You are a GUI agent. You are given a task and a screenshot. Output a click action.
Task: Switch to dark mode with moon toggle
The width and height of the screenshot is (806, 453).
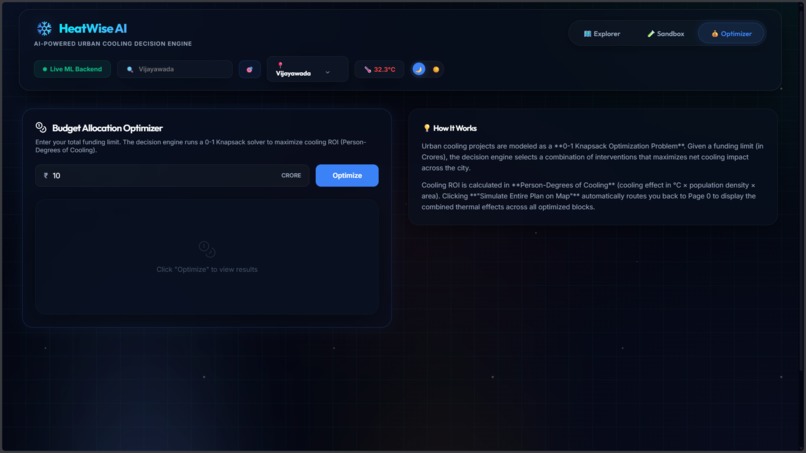418,69
